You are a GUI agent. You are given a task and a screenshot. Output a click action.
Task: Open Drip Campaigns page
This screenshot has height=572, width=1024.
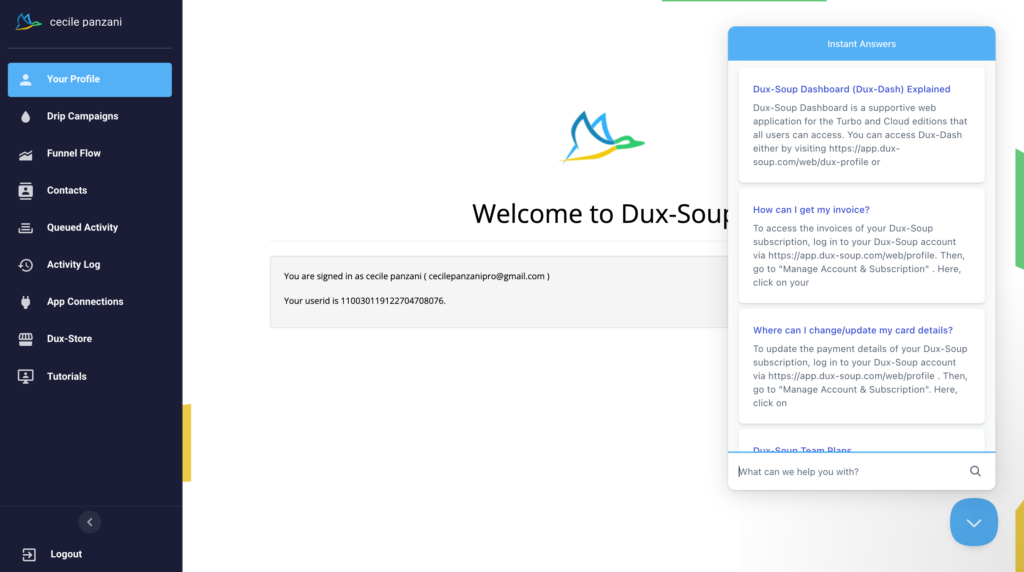(89, 116)
